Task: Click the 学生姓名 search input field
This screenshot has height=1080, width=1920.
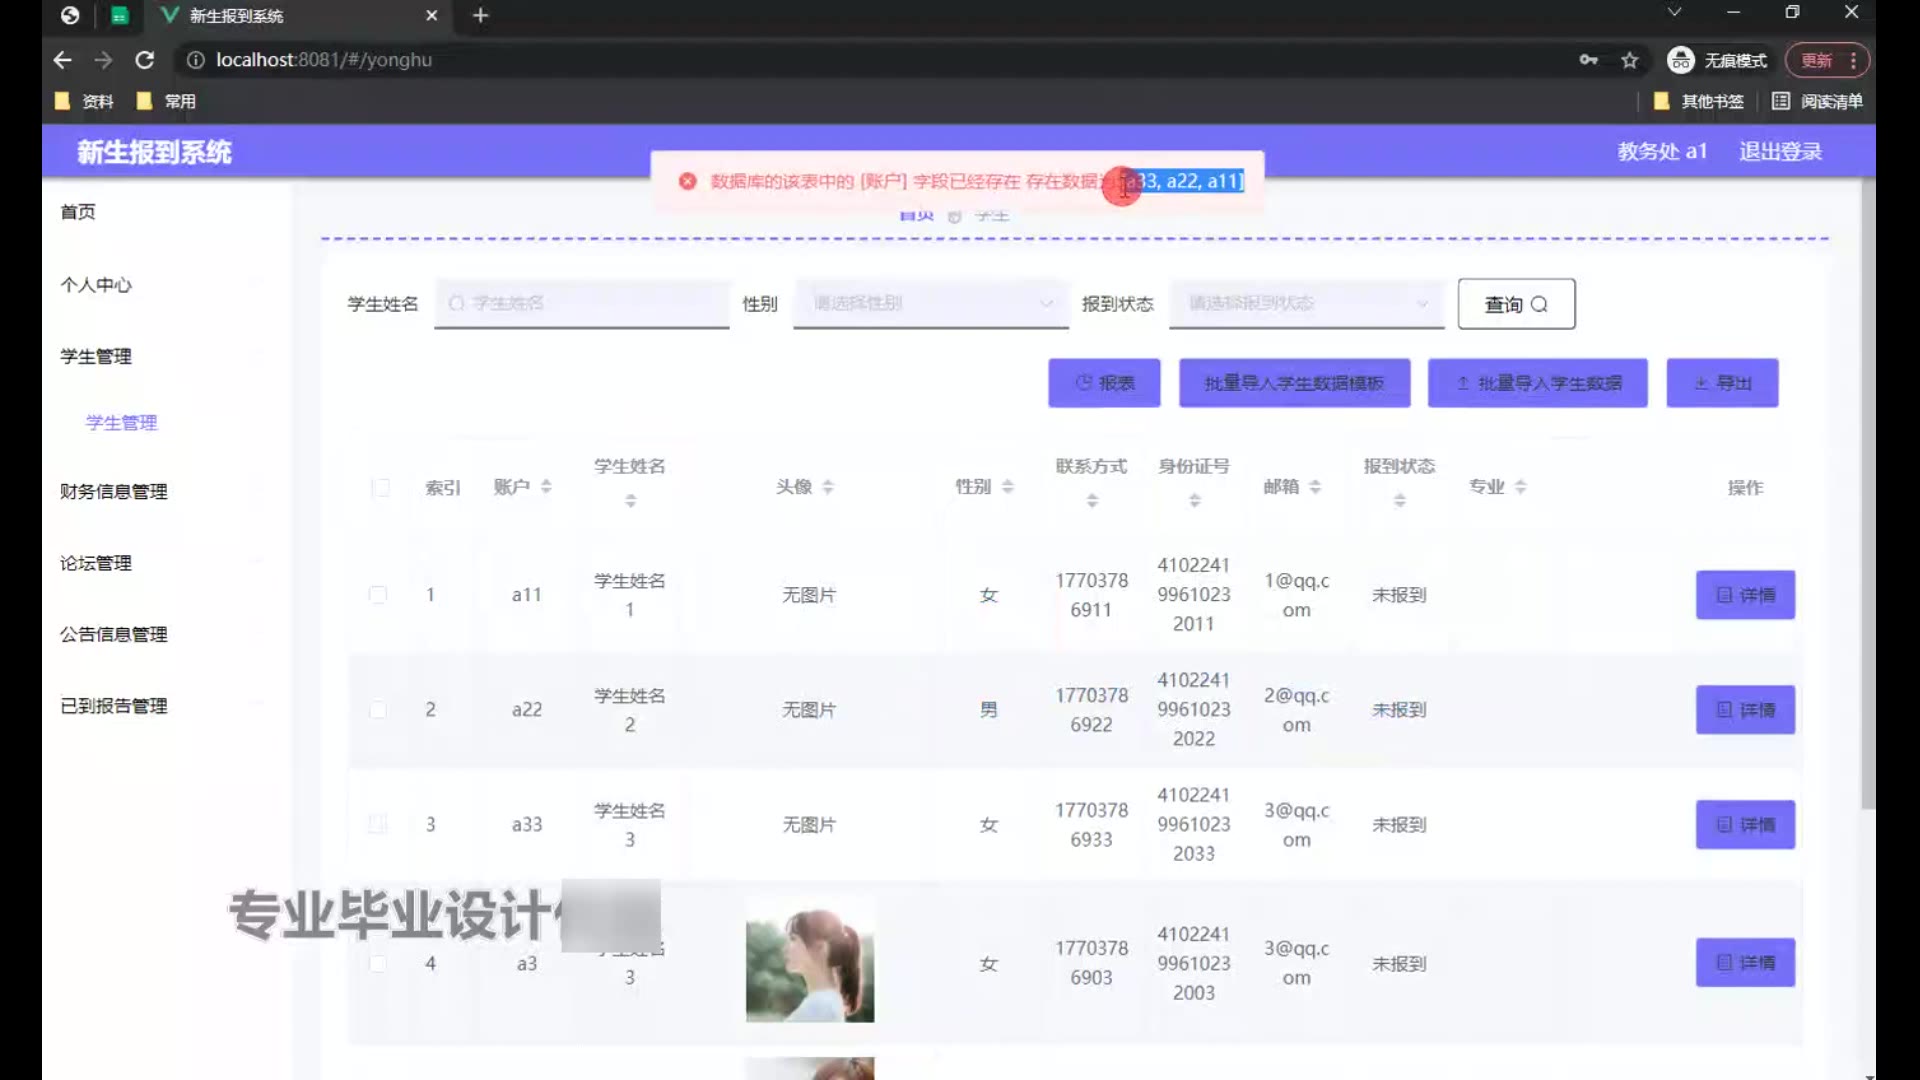Action: (582, 303)
